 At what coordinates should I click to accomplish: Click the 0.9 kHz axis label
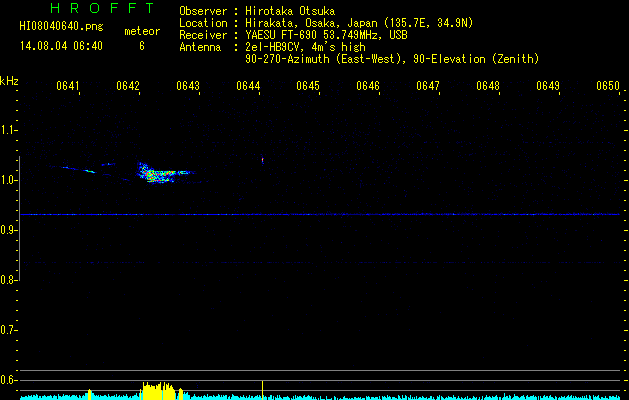click(x=8, y=230)
